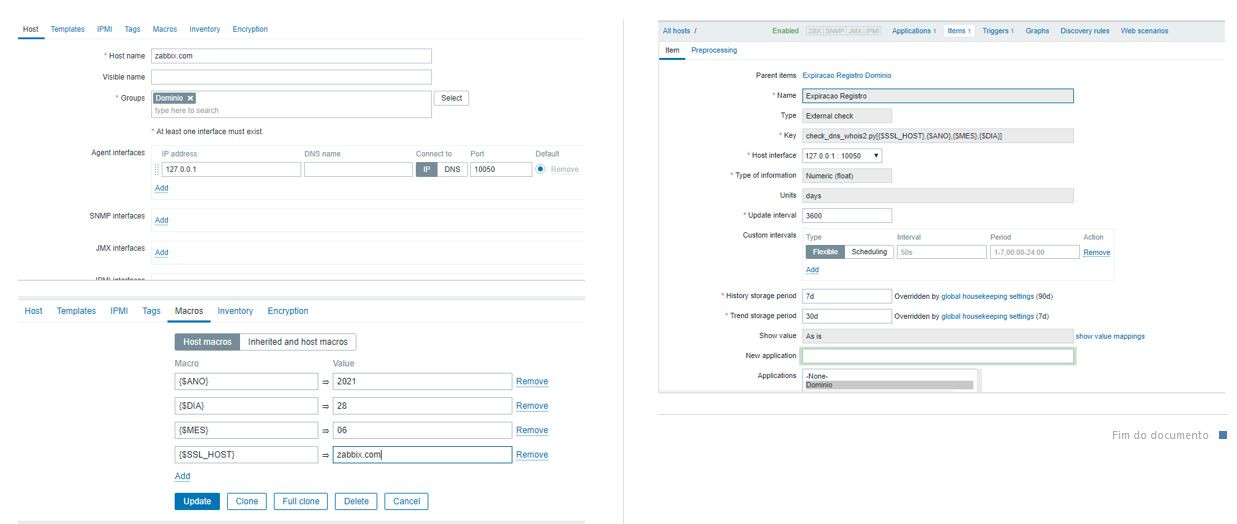Open the Discovery rules link

[x=1085, y=31]
